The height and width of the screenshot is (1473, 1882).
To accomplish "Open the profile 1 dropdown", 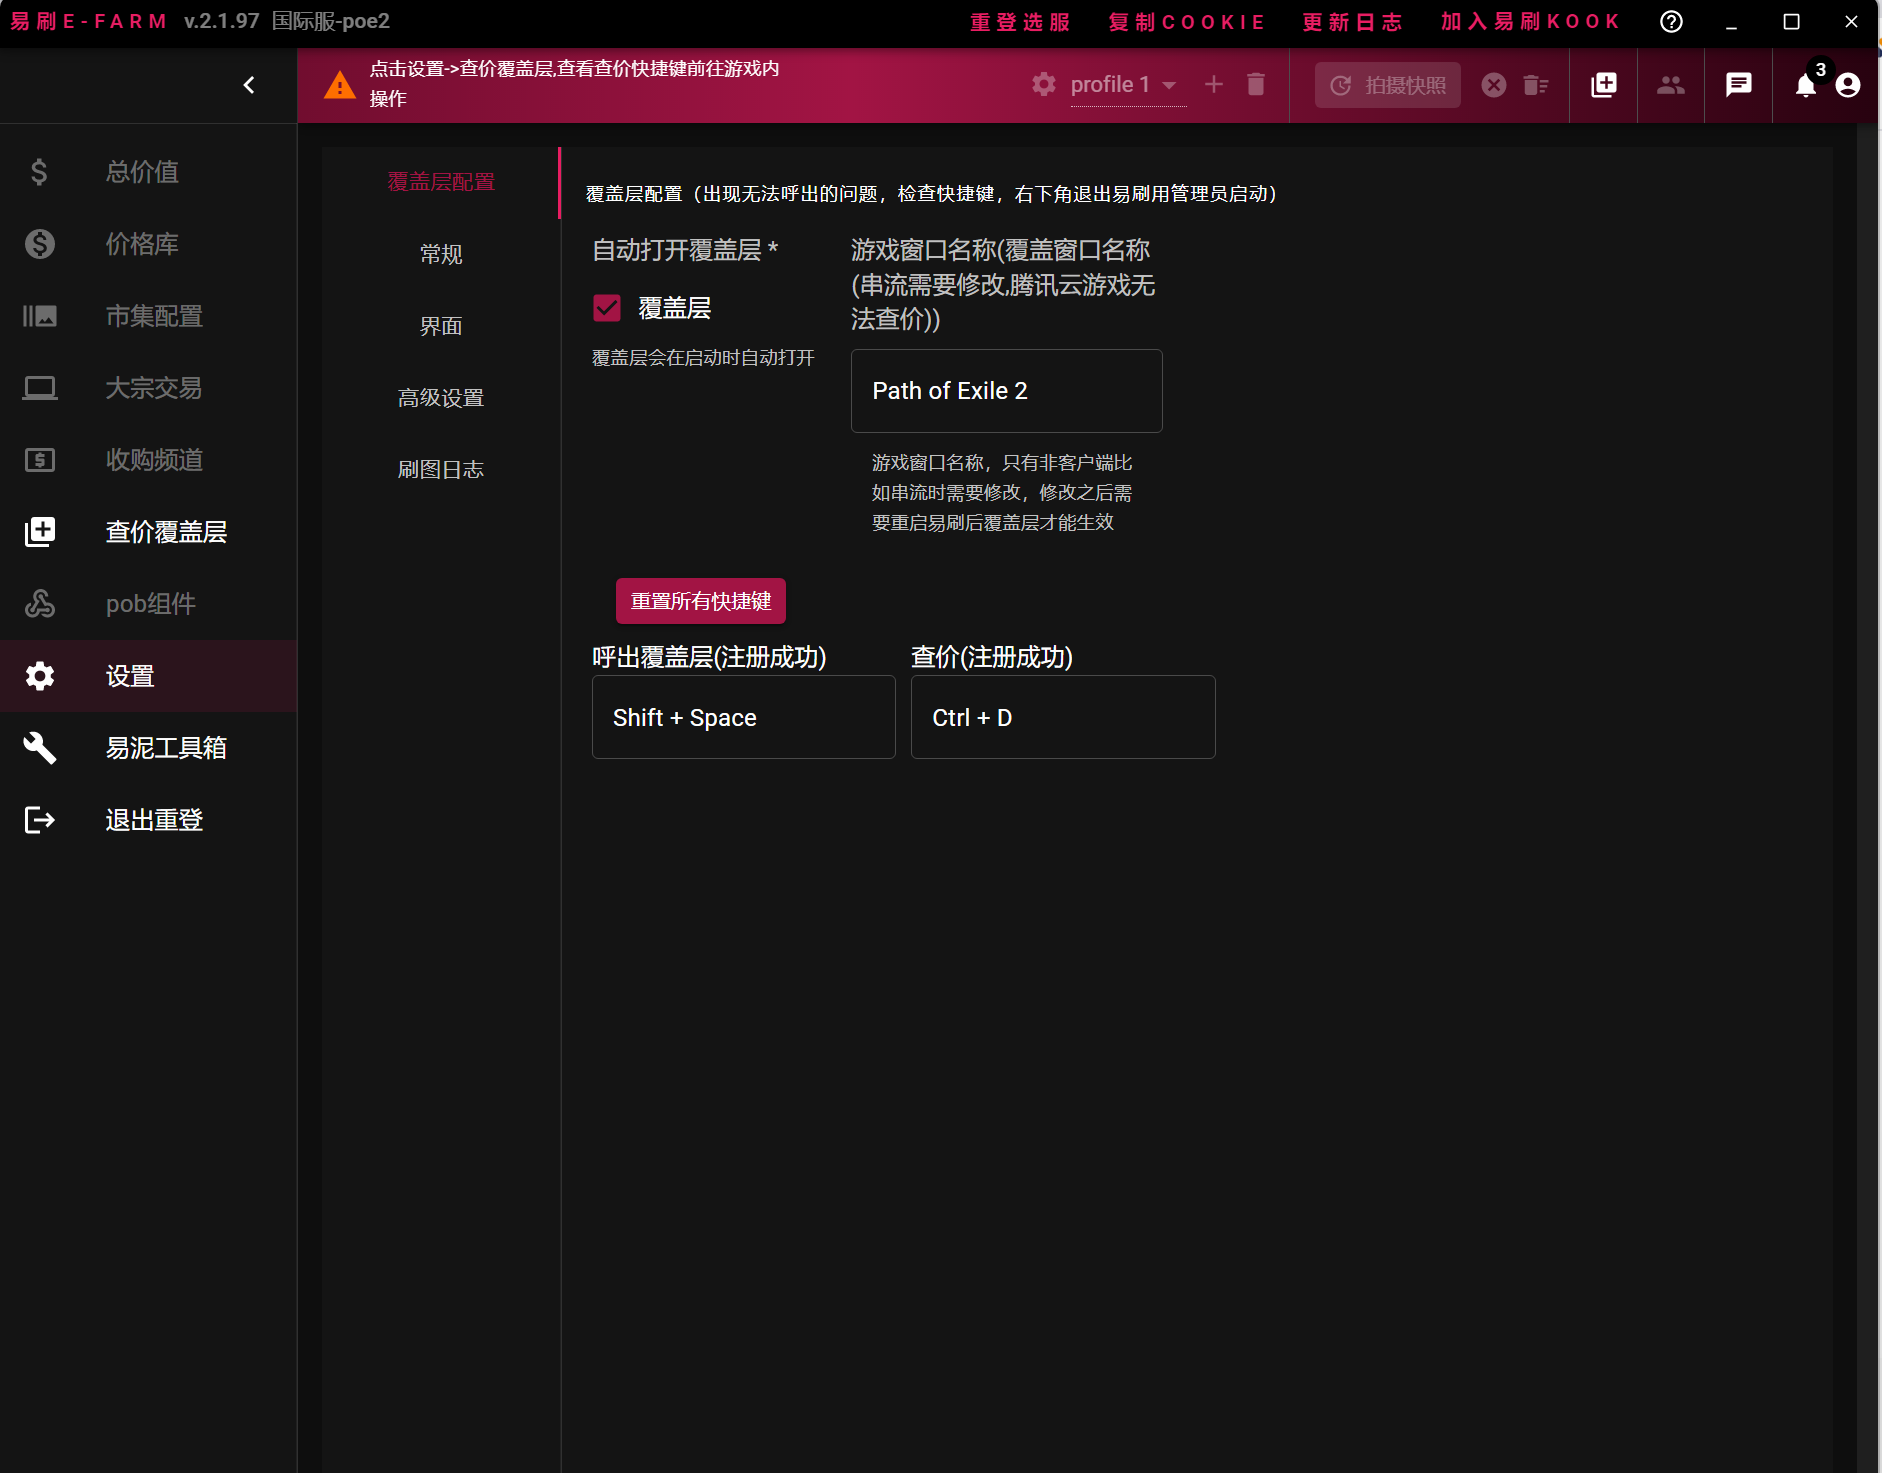I will tap(1124, 85).
